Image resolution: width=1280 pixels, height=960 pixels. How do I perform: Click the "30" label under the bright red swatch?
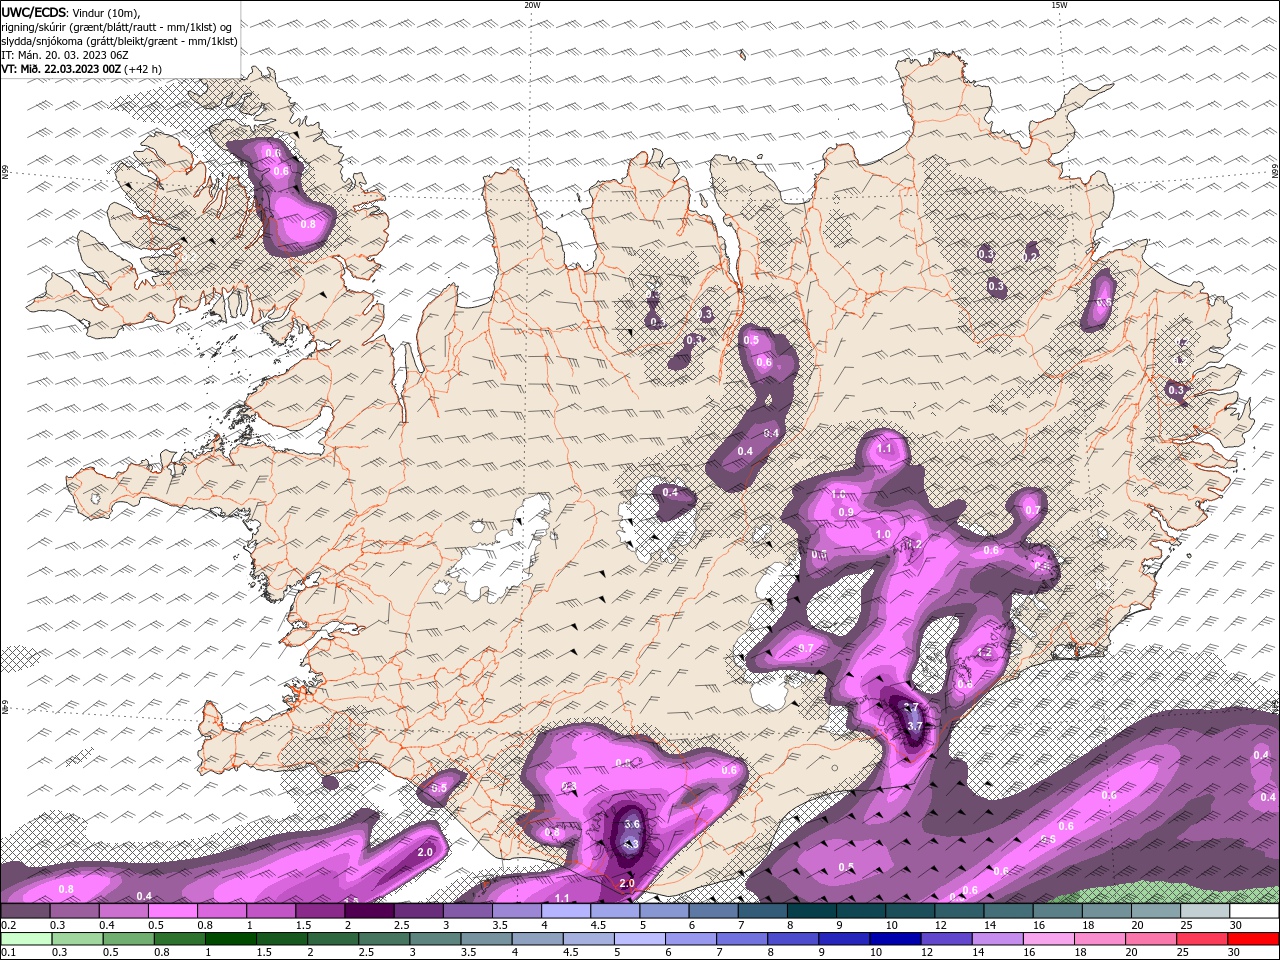(1234, 953)
